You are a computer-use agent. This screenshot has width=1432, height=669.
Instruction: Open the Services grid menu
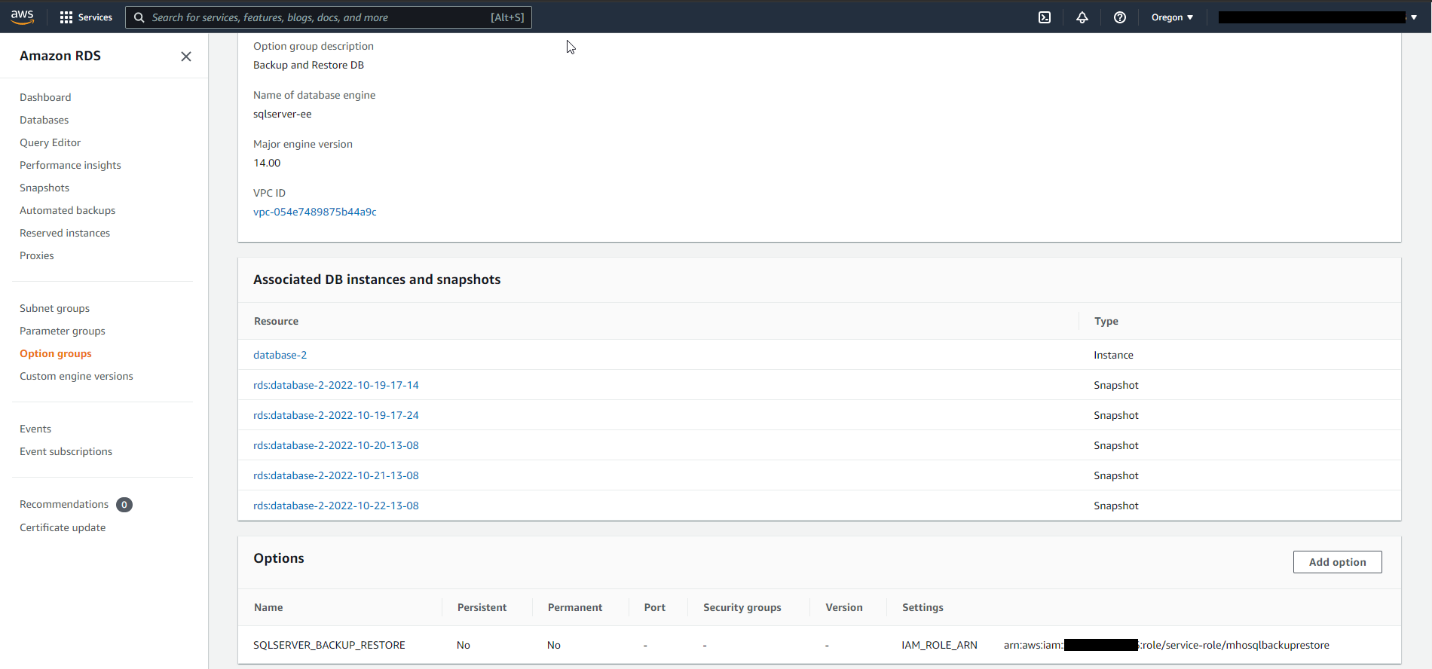(86, 17)
